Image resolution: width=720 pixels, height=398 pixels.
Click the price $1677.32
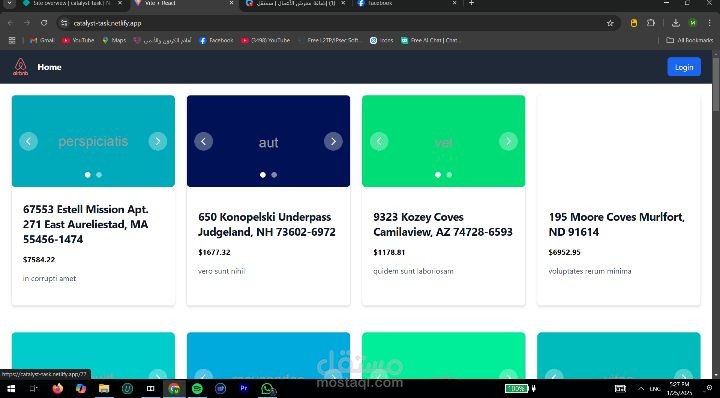coord(214,252)
